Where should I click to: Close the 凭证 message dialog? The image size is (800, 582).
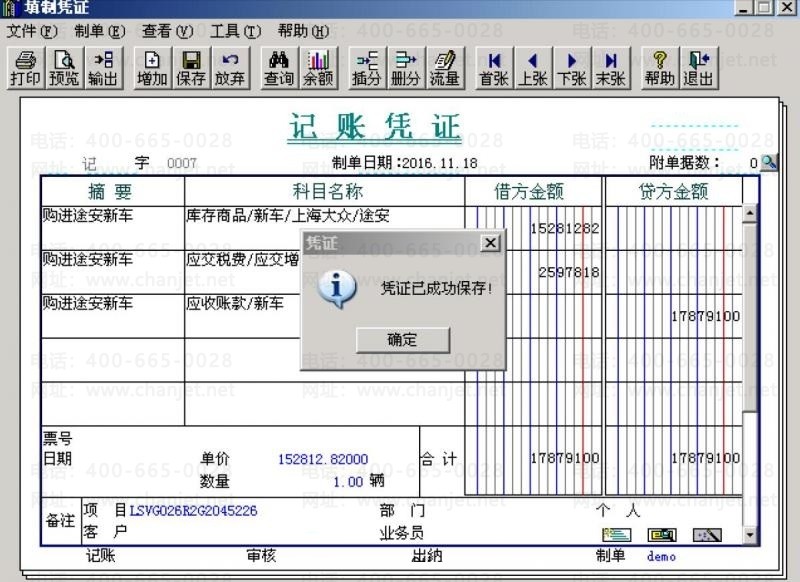point(490,243)
